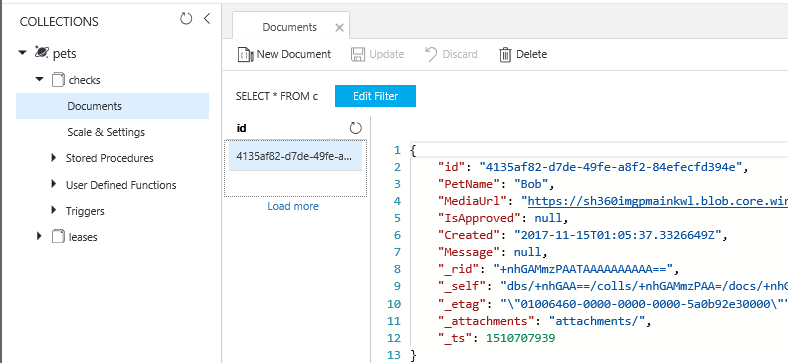Expand User Defined Functions

54,184
